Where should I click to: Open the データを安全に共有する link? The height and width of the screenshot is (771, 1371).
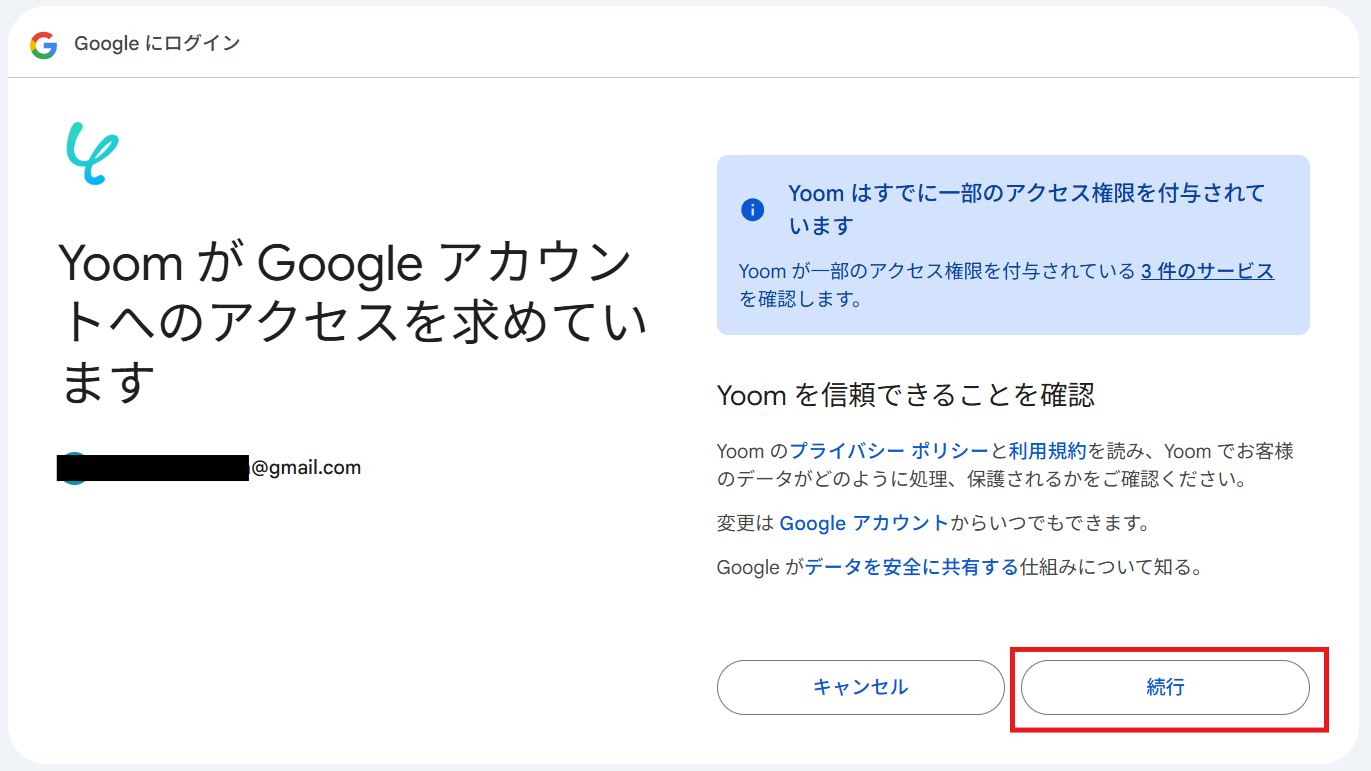coord(911,568)
